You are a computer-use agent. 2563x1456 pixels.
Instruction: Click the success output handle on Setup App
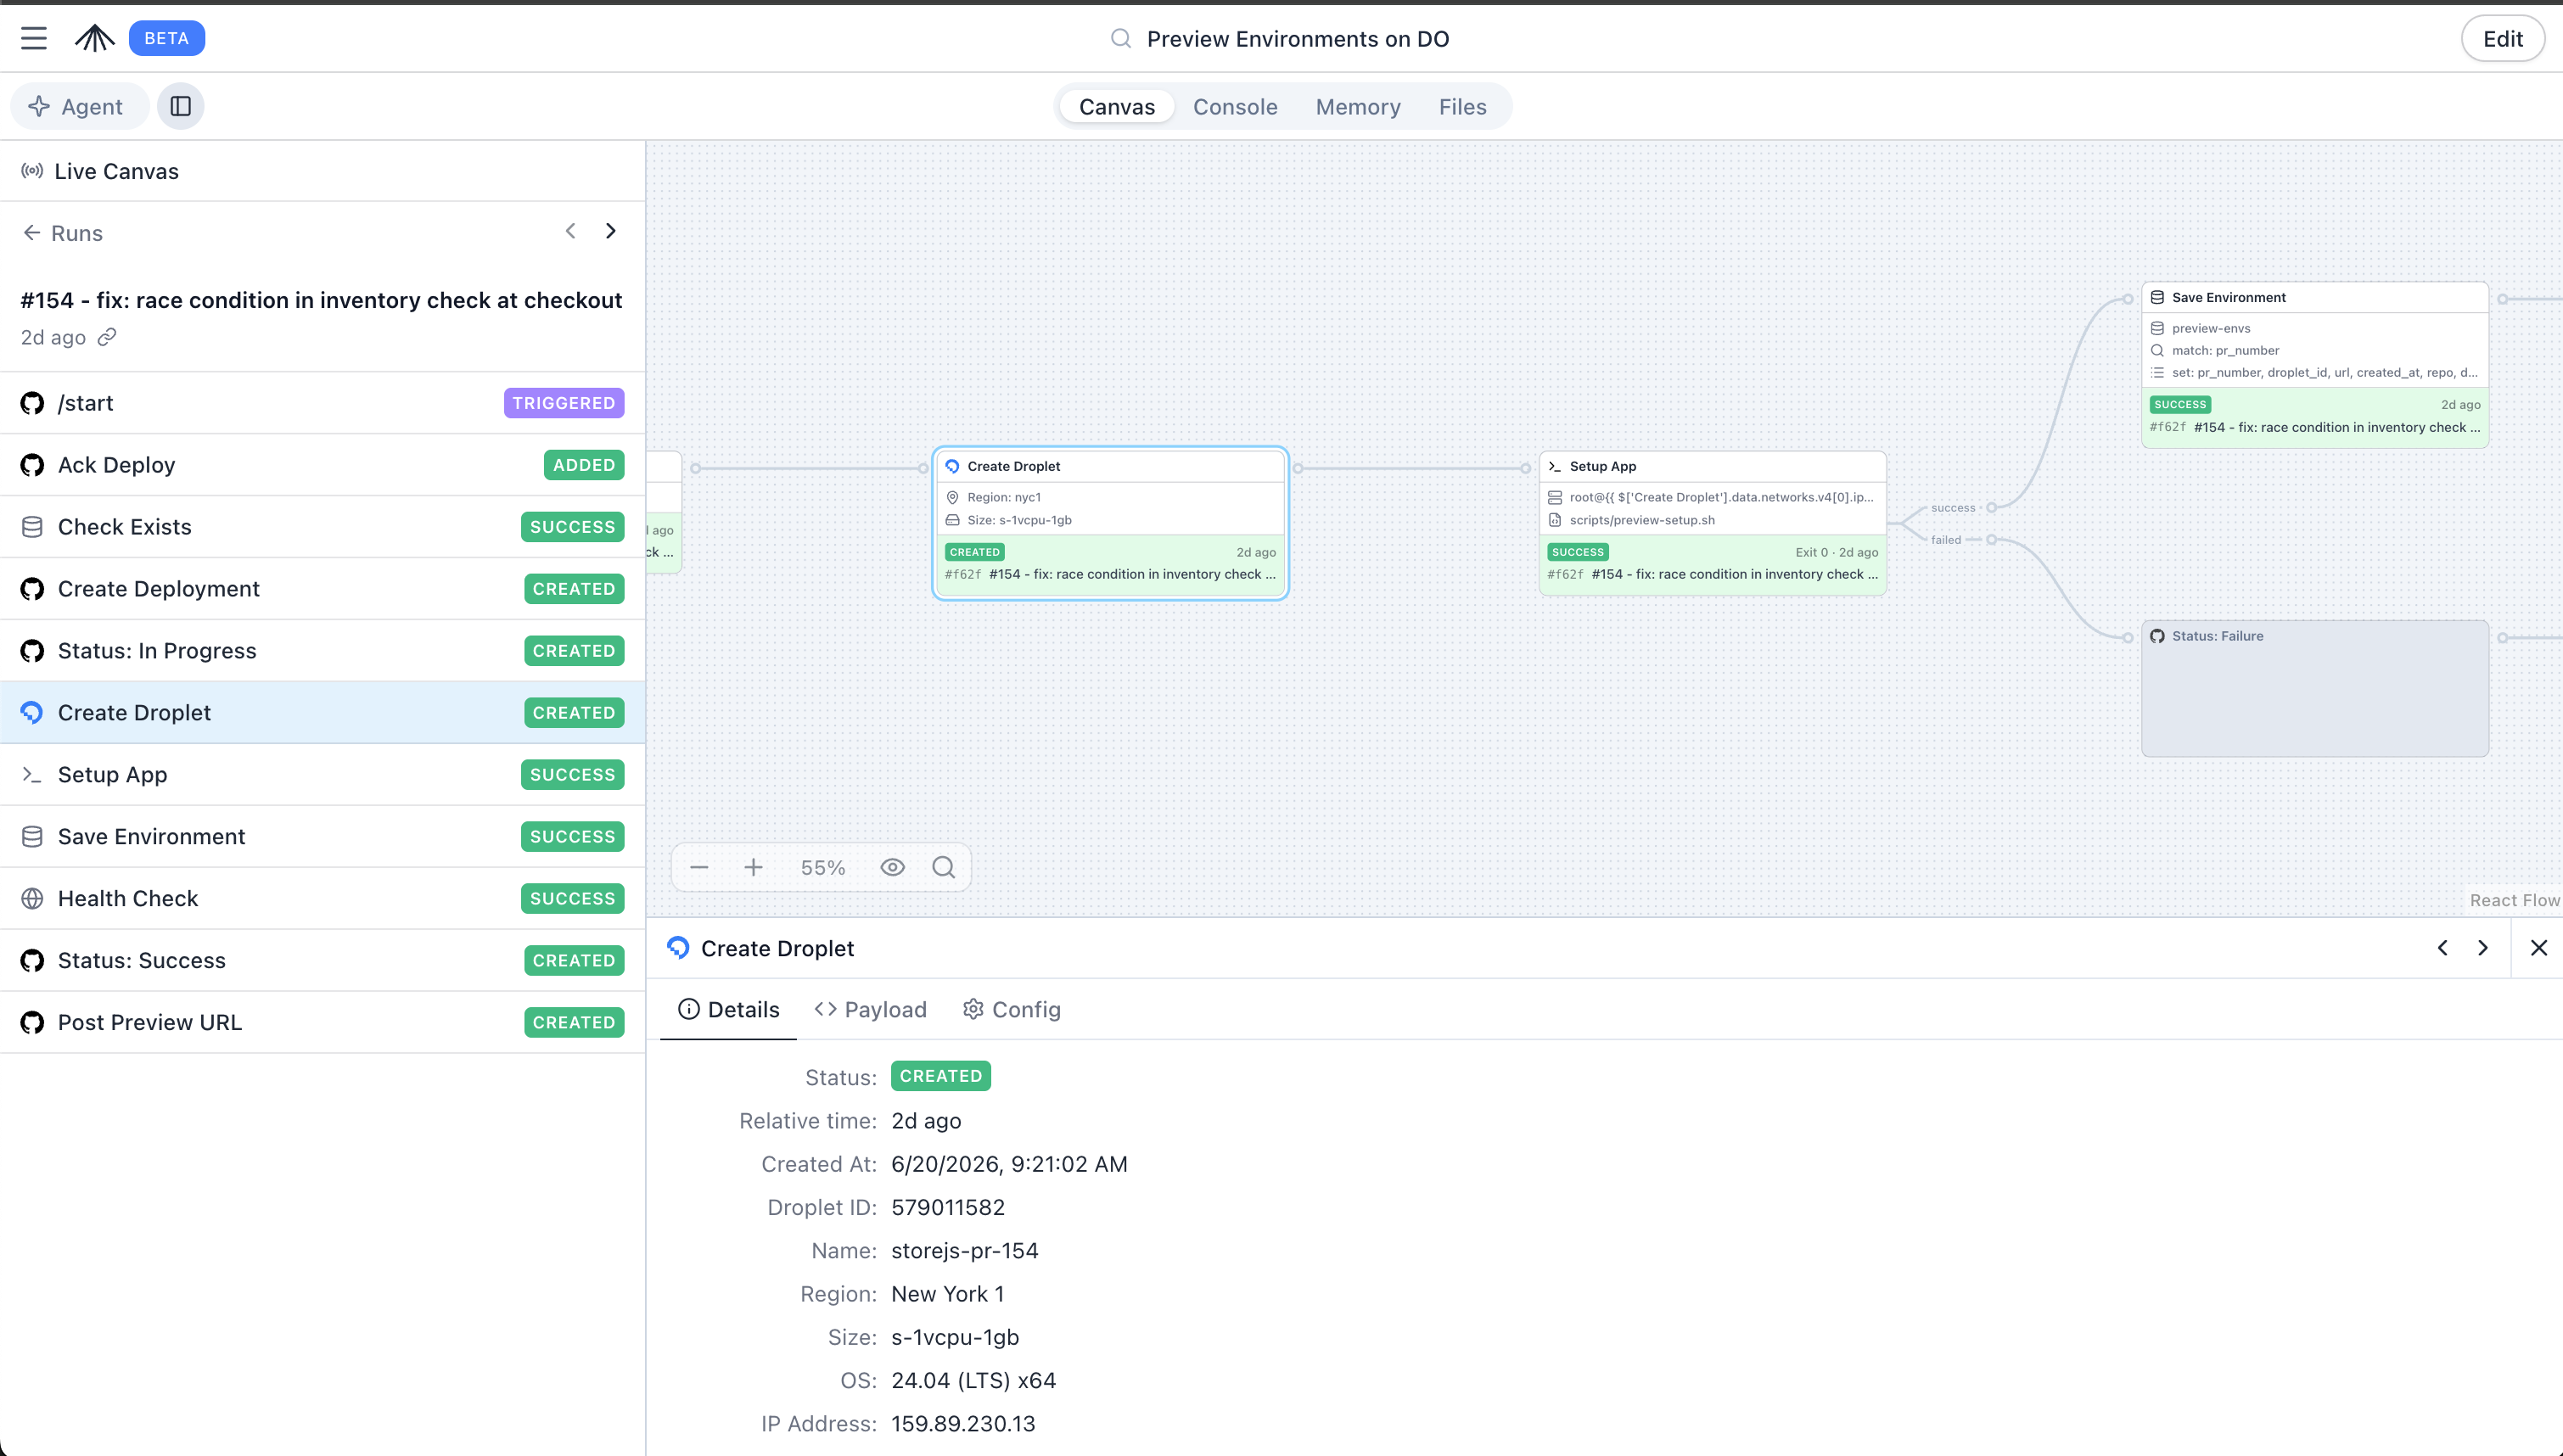[1991, 508]
